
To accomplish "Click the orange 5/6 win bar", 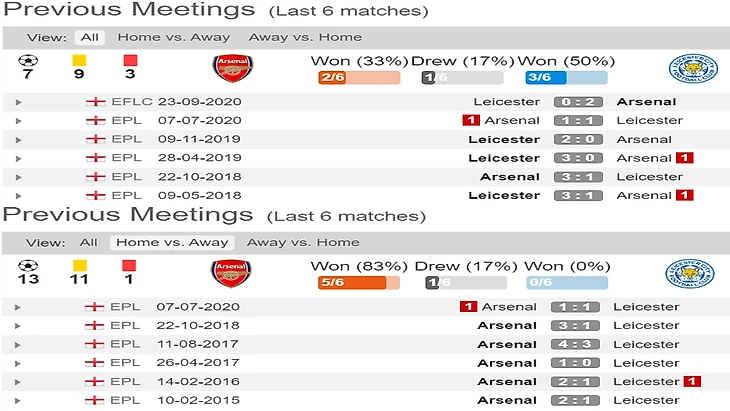I will point(352,283).
